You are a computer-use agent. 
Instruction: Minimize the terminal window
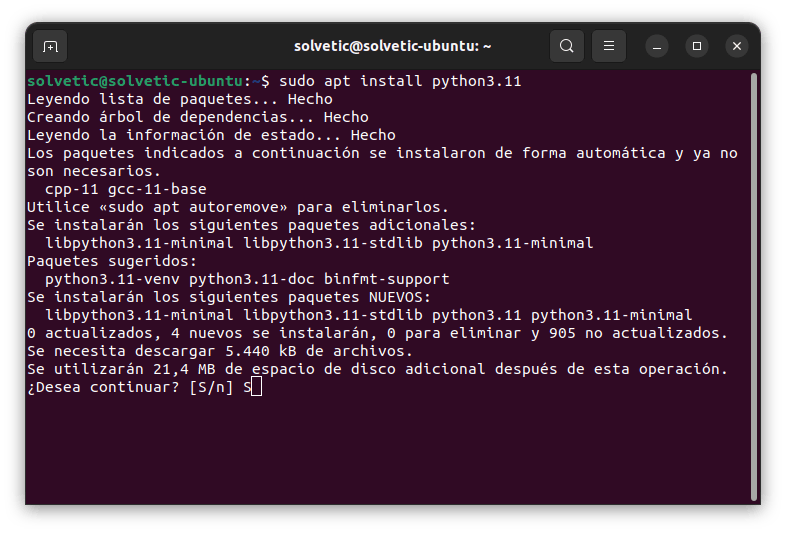tap(657, 46)
